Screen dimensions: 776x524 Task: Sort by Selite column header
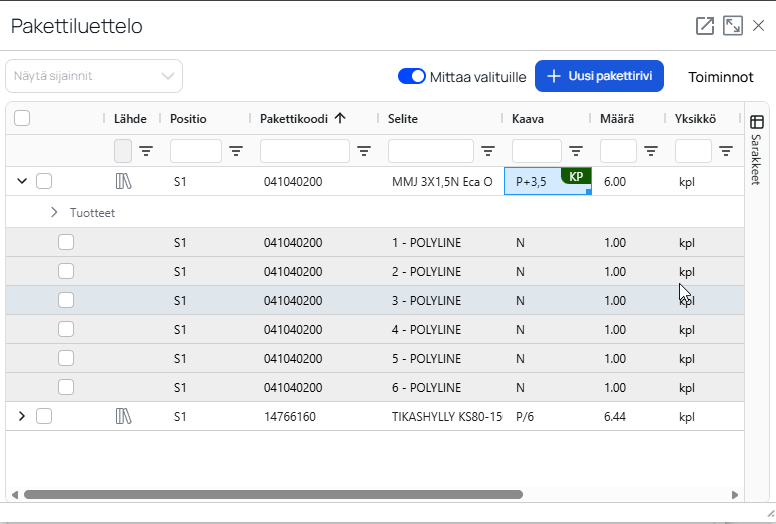coord(403,119)
